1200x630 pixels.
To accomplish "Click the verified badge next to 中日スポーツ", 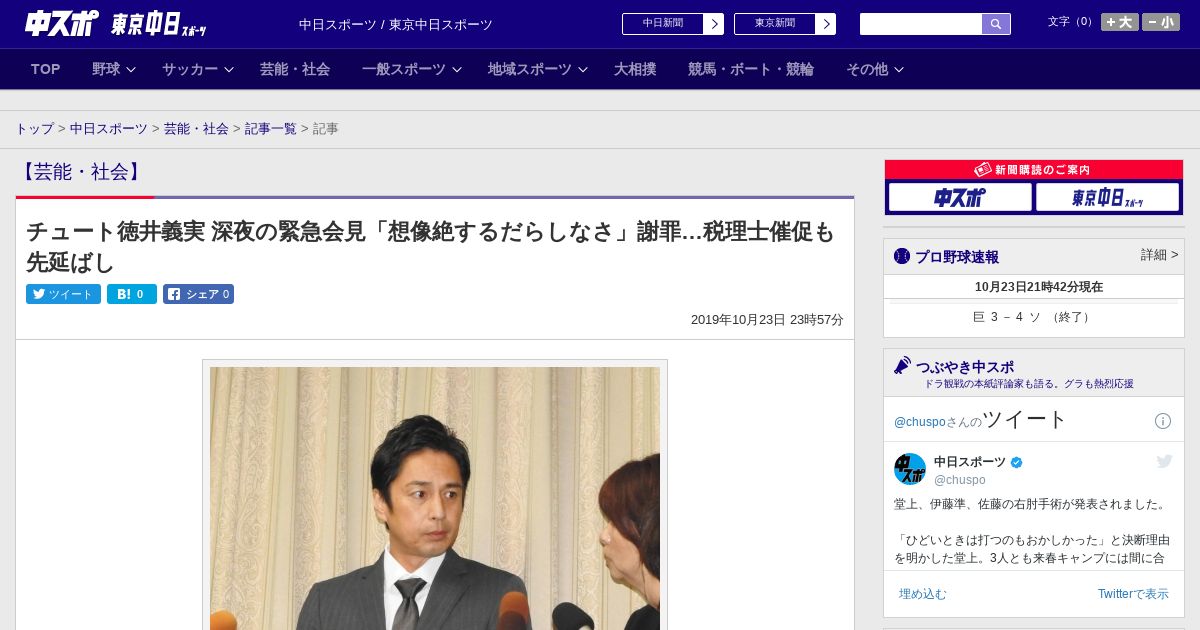I will click(x=1017, y=462).
